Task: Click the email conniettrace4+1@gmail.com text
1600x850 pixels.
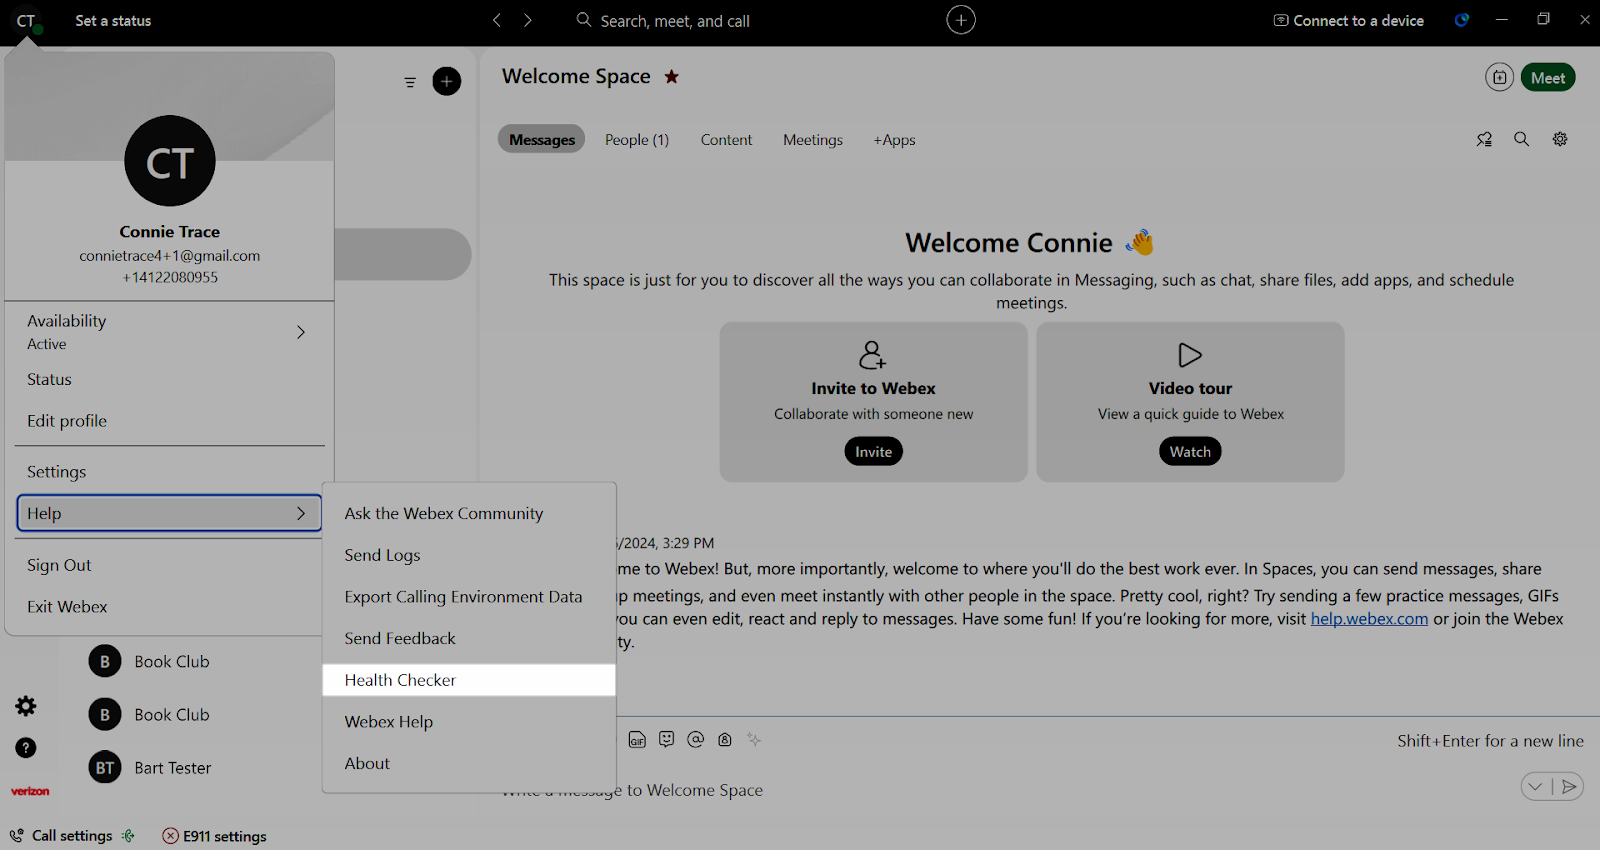Action: coord(170,256)
